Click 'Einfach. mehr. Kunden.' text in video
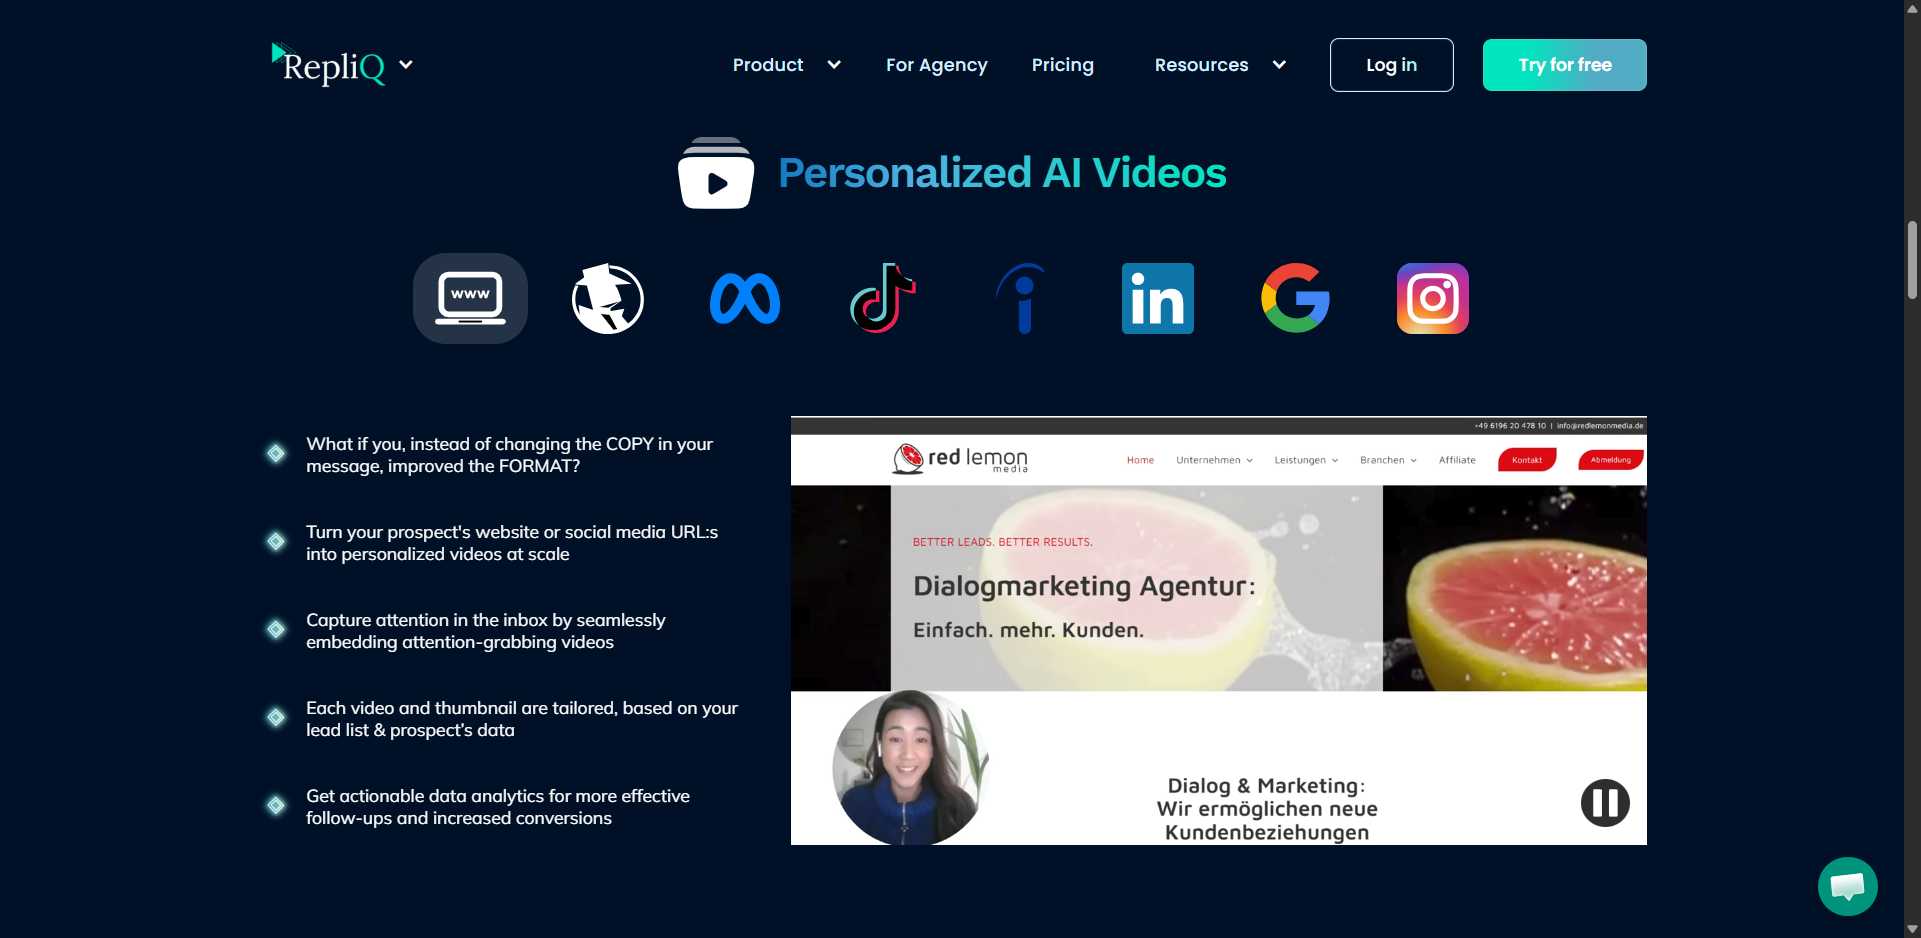The height and width of the screenshot is (938, 1921). click(1028, 630)
